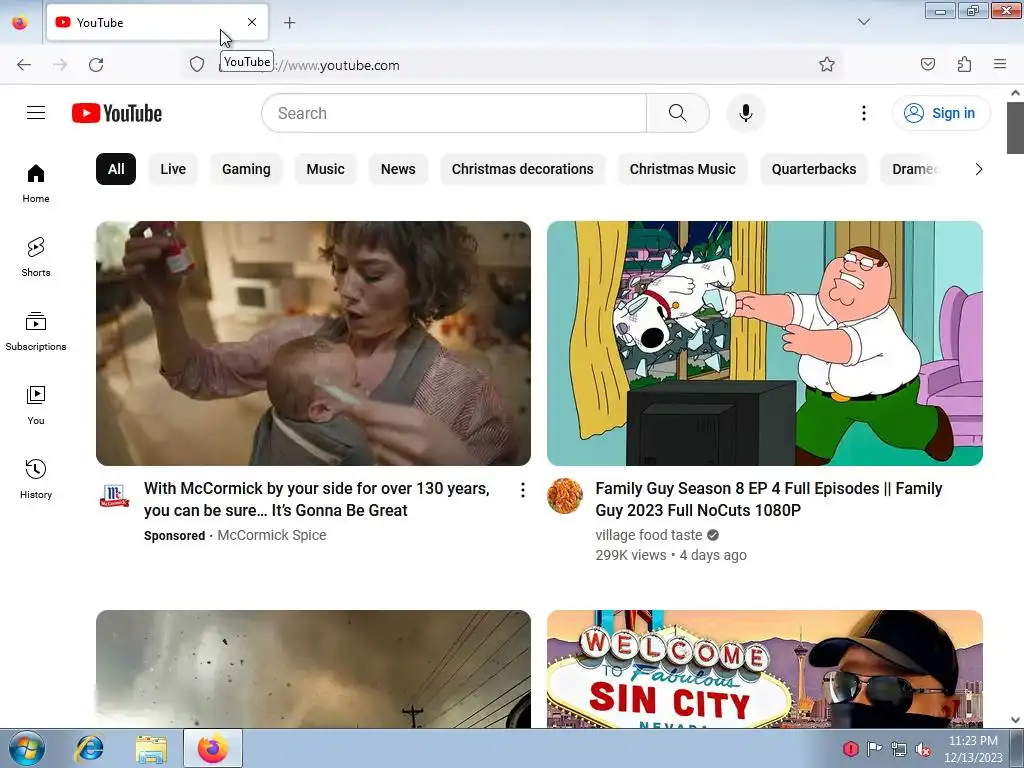
Task: Select Christmas decorations filter chip
Action: 522,169
